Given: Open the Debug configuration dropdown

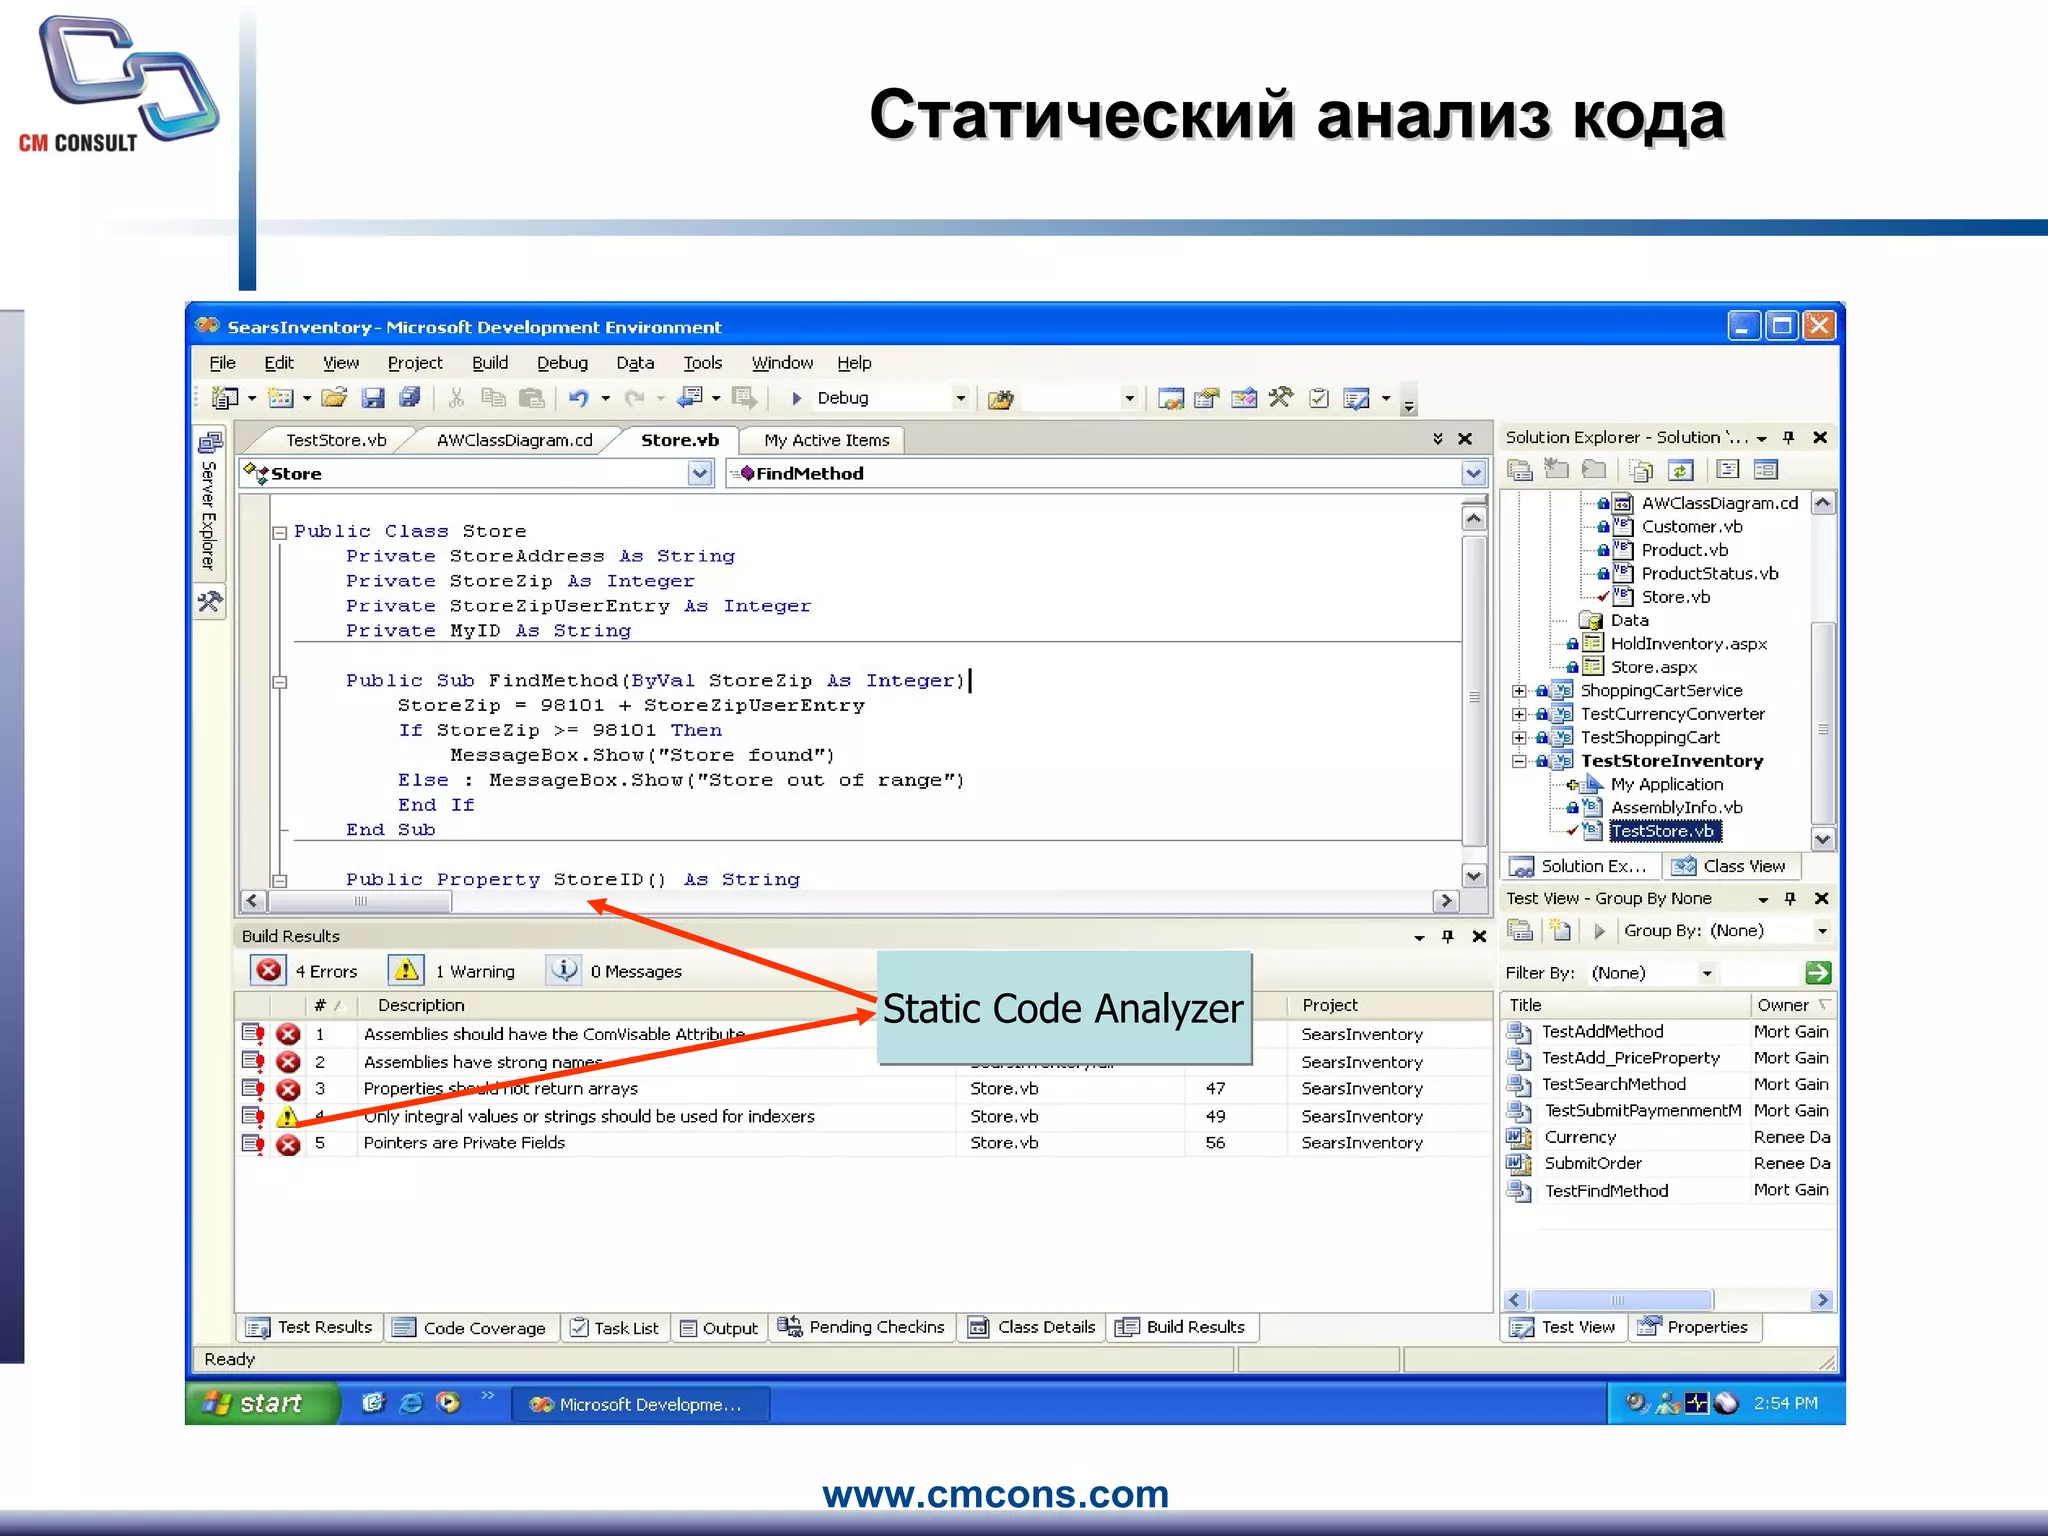Looking at the screenshot, I should [x=960, y=398].
